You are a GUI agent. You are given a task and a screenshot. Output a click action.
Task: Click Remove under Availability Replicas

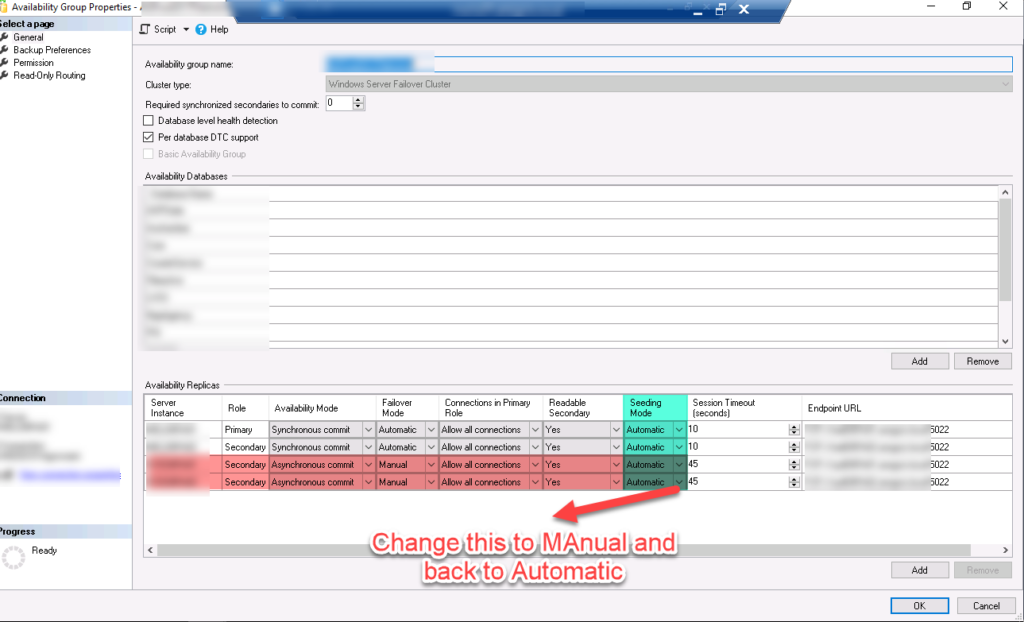[x=982, y=570]
